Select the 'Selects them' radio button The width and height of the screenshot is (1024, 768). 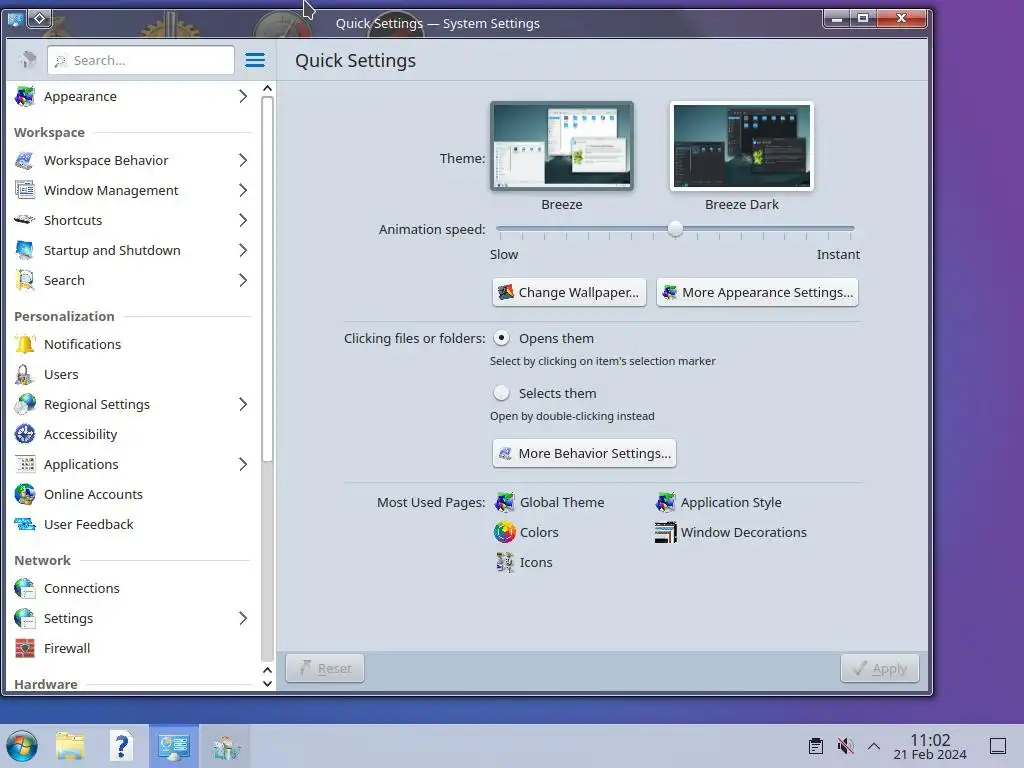coord(501,393)
